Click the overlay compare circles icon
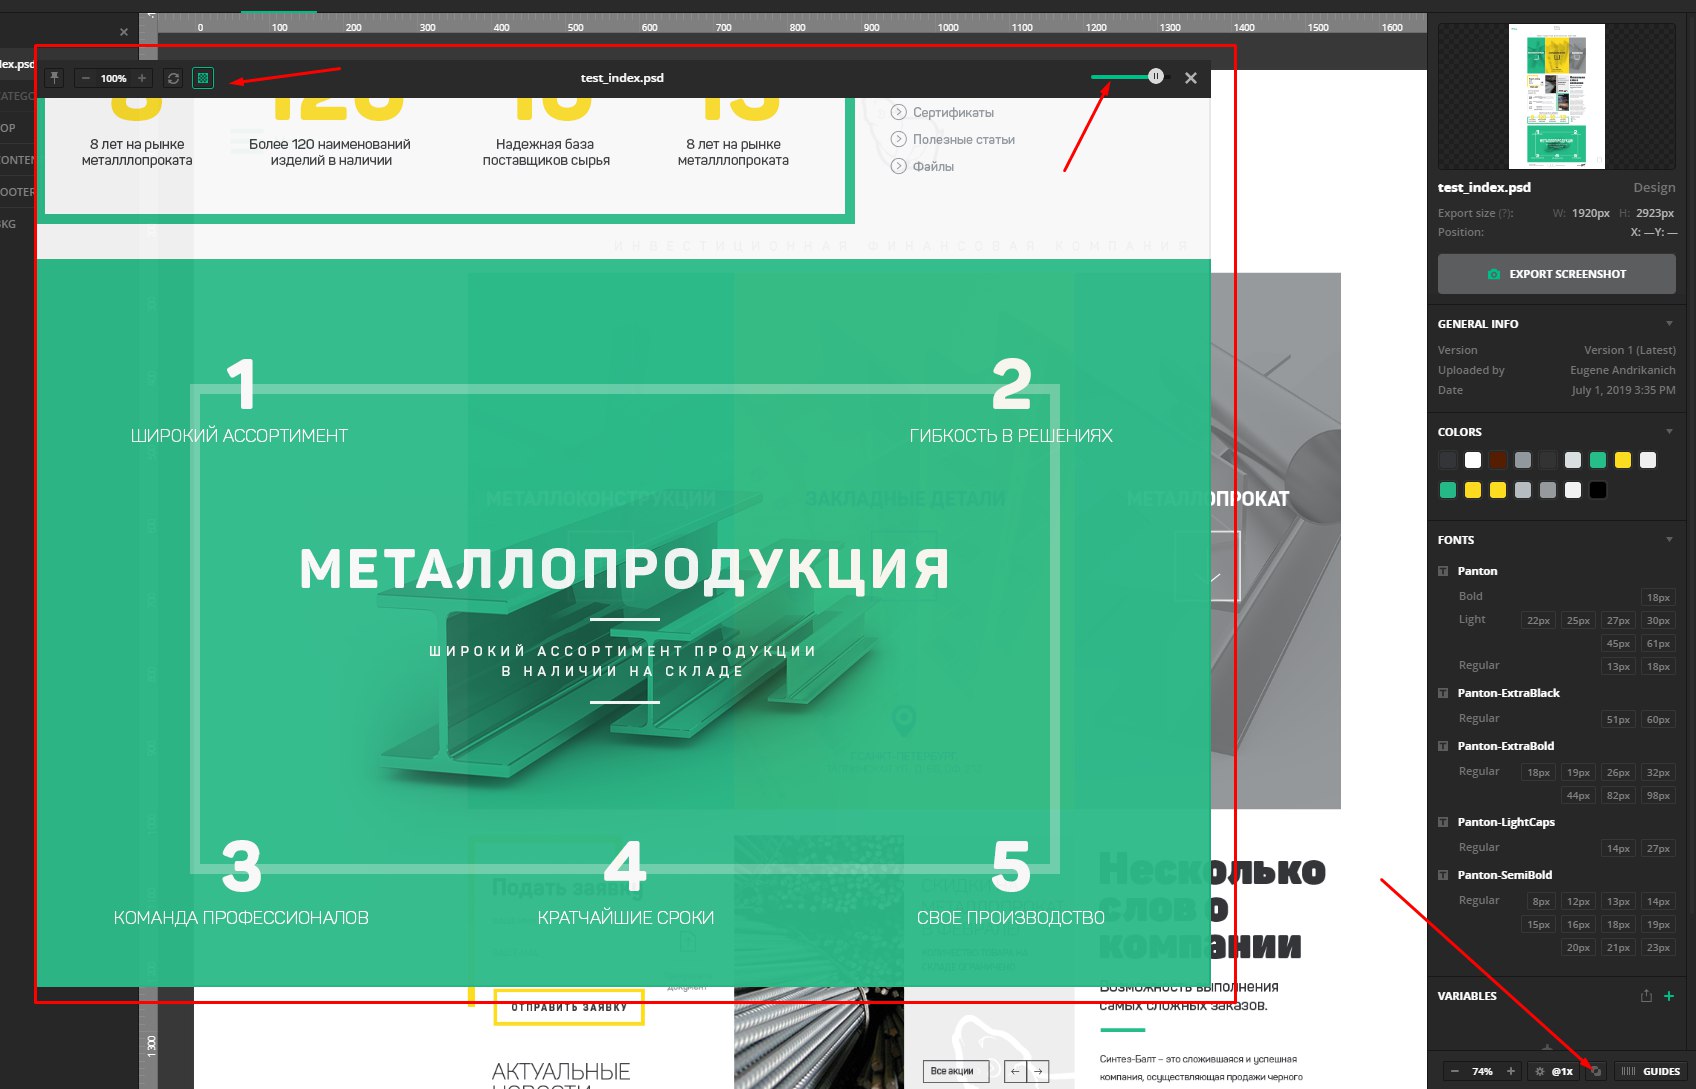 (1596, 1071)
